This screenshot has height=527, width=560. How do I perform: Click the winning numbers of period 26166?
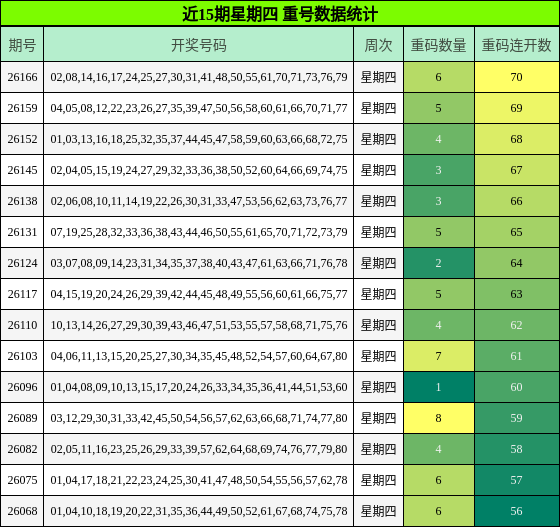pos(199,77)
